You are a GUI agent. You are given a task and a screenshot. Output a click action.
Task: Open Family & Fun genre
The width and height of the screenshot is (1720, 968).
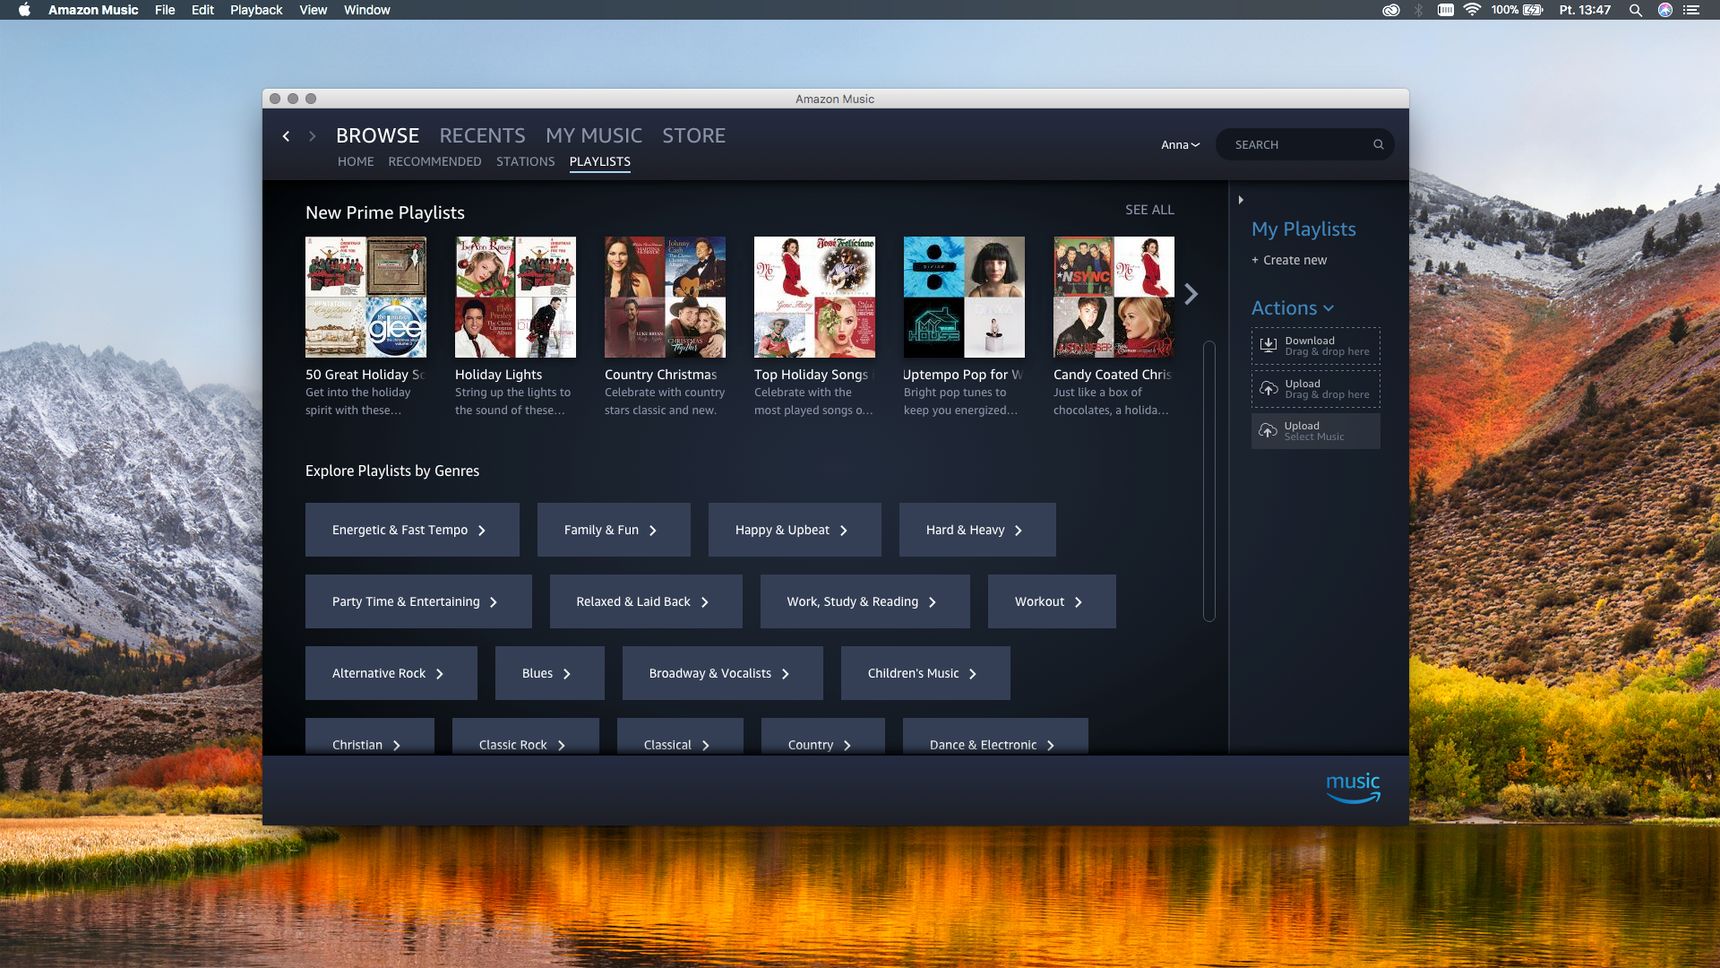[613, 530]
